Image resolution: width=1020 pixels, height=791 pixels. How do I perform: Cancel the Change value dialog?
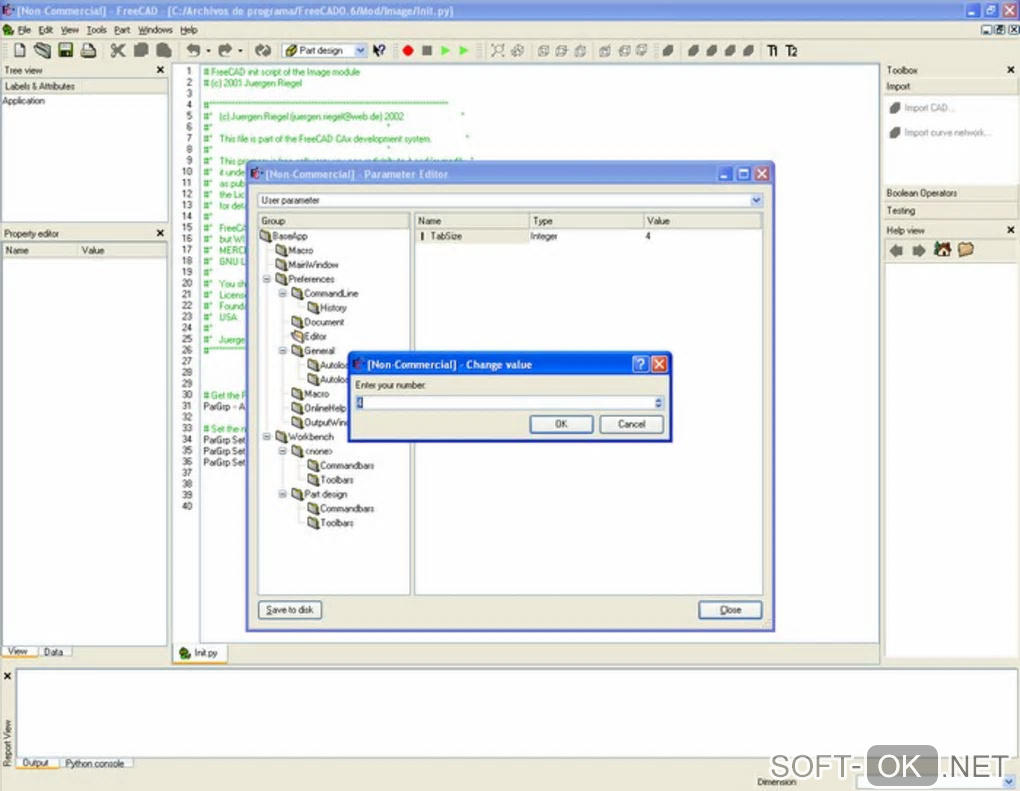click(x=631, y=424)
